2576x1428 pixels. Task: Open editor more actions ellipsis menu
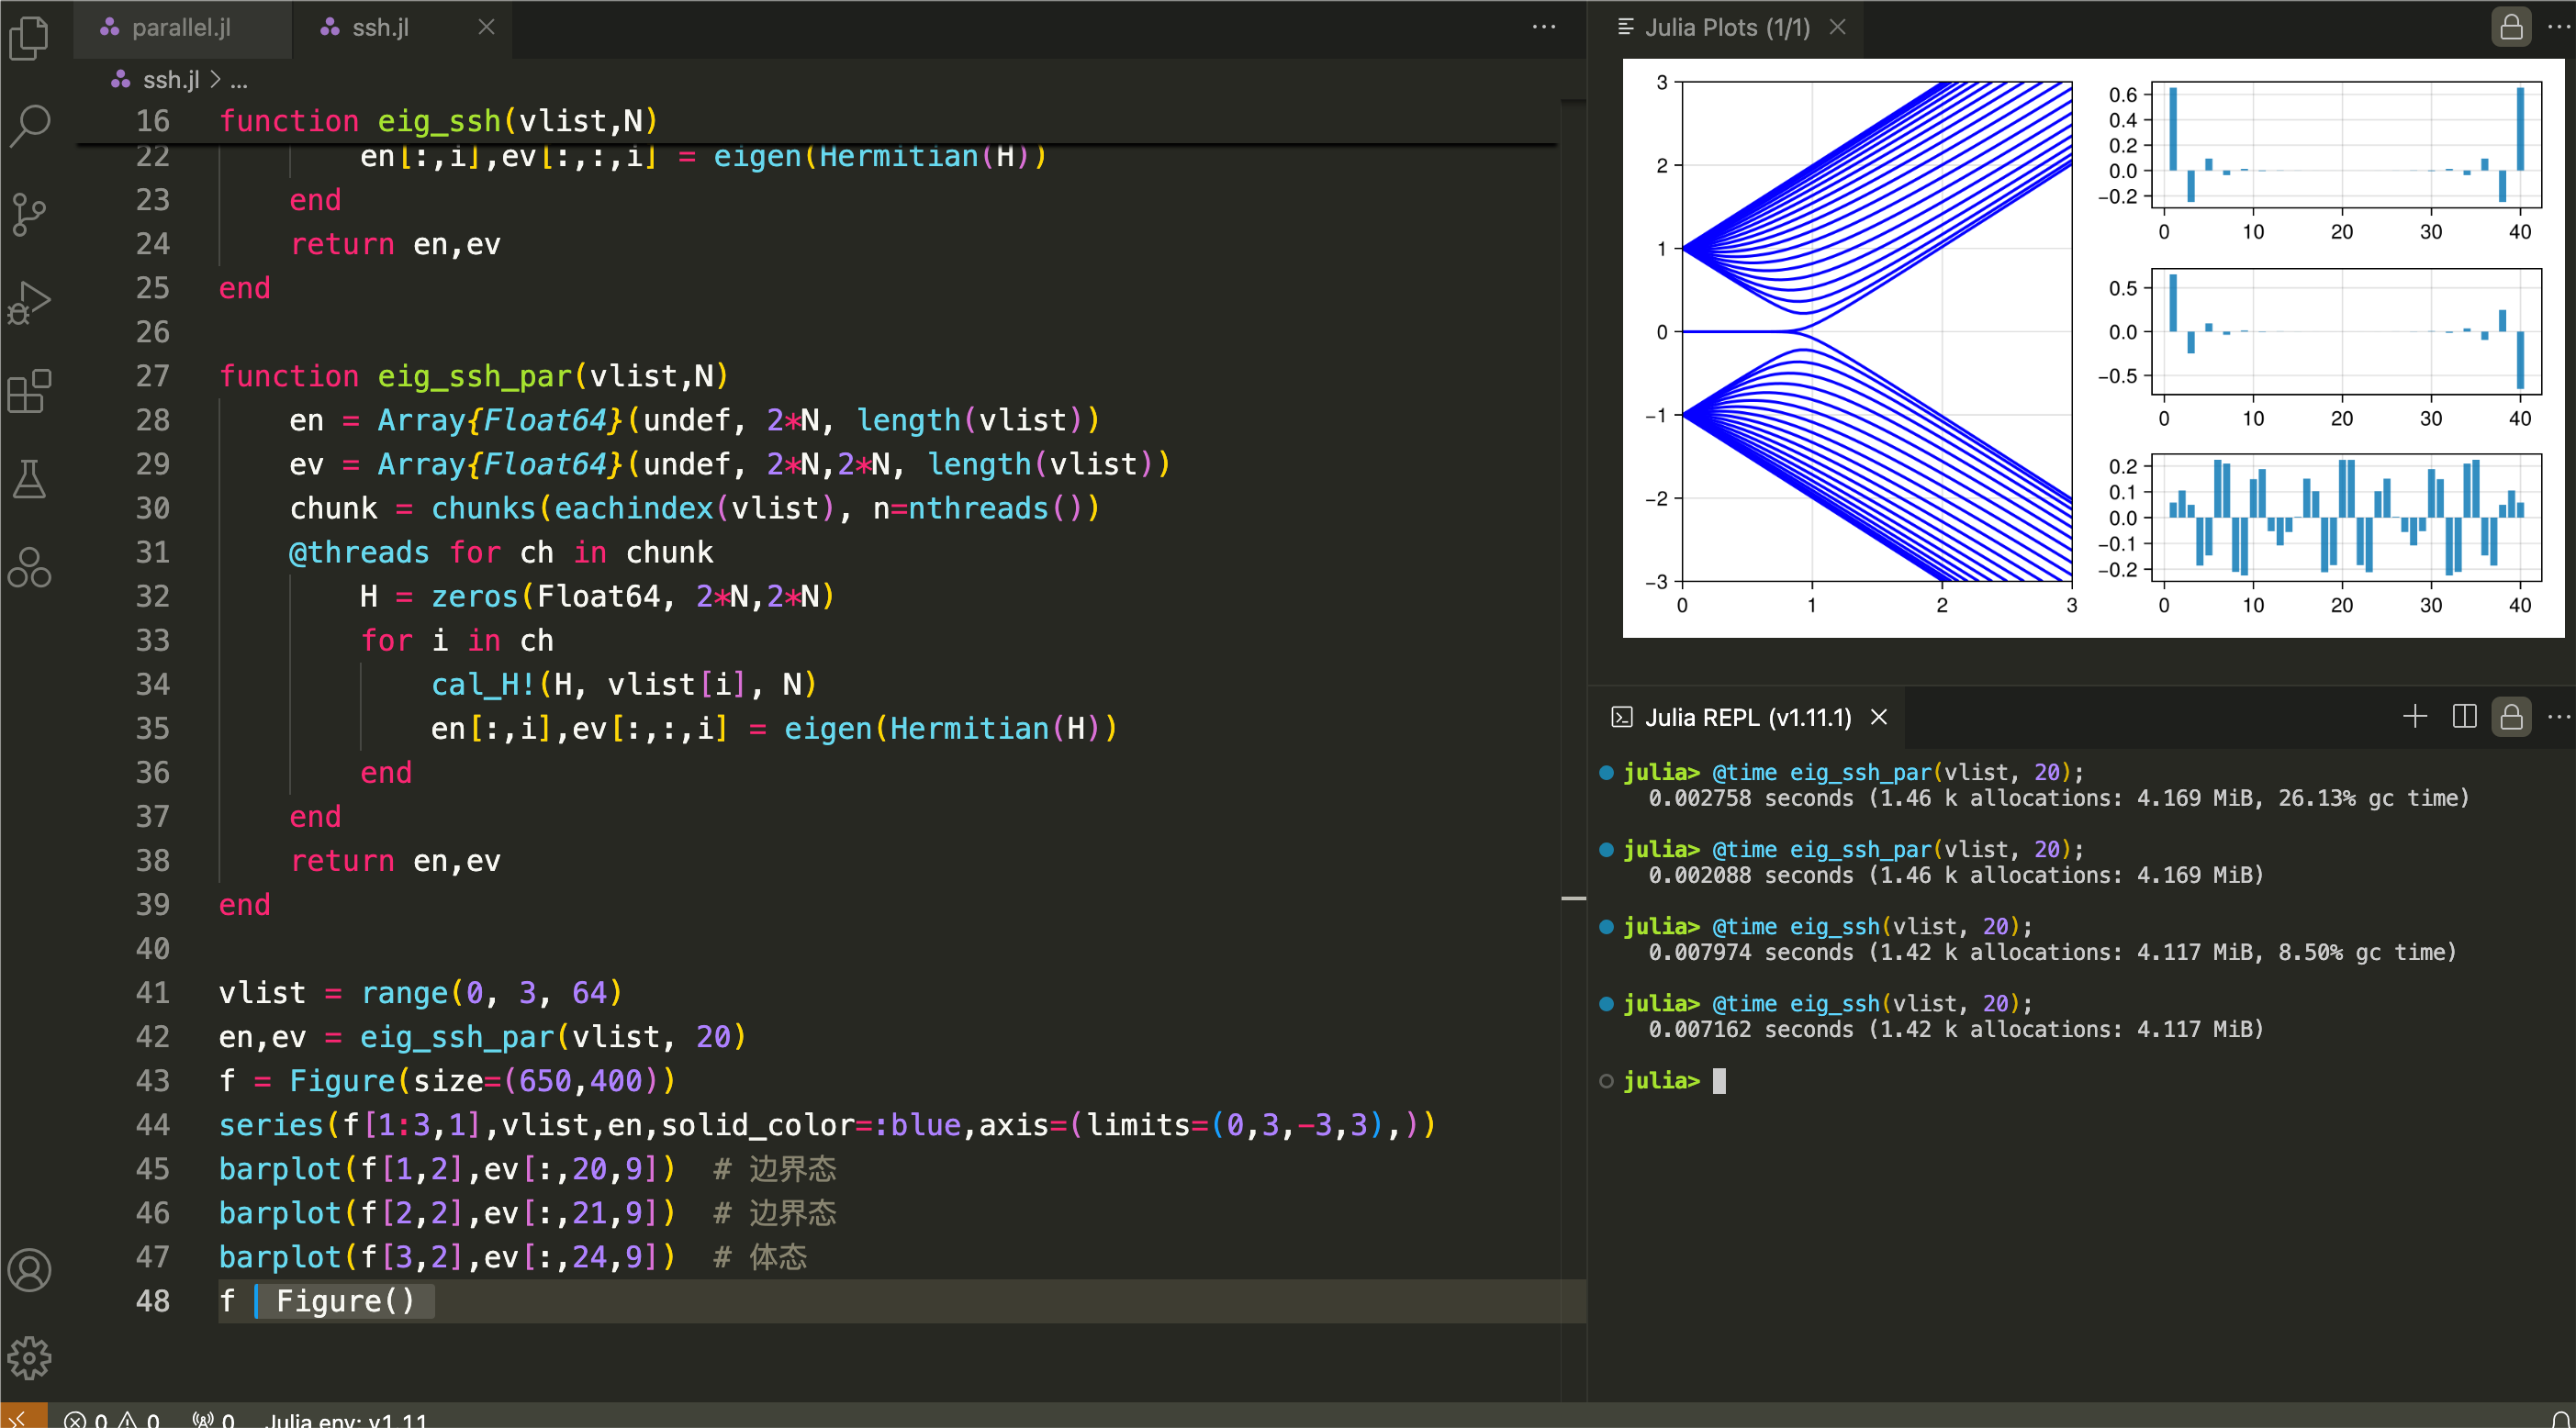1543,27
